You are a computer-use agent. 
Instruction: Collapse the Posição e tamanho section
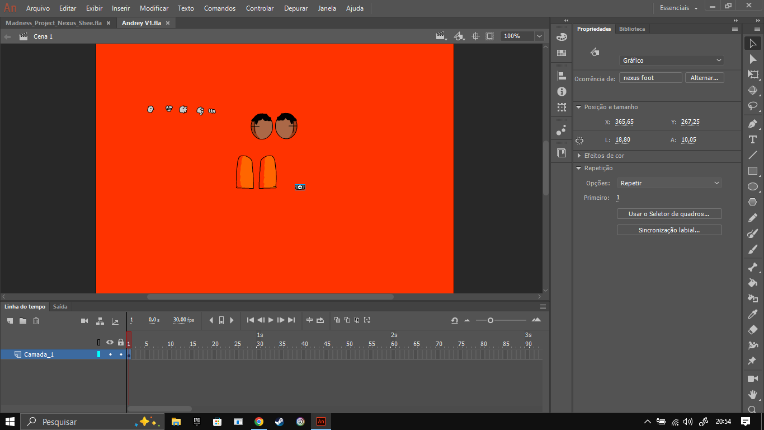[x=579, y=107]
